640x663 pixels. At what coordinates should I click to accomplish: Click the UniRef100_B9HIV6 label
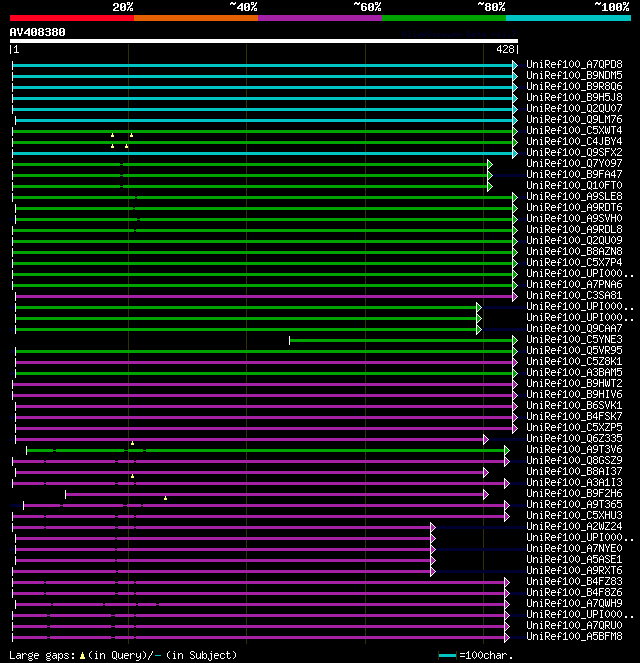tap(574, 395)
